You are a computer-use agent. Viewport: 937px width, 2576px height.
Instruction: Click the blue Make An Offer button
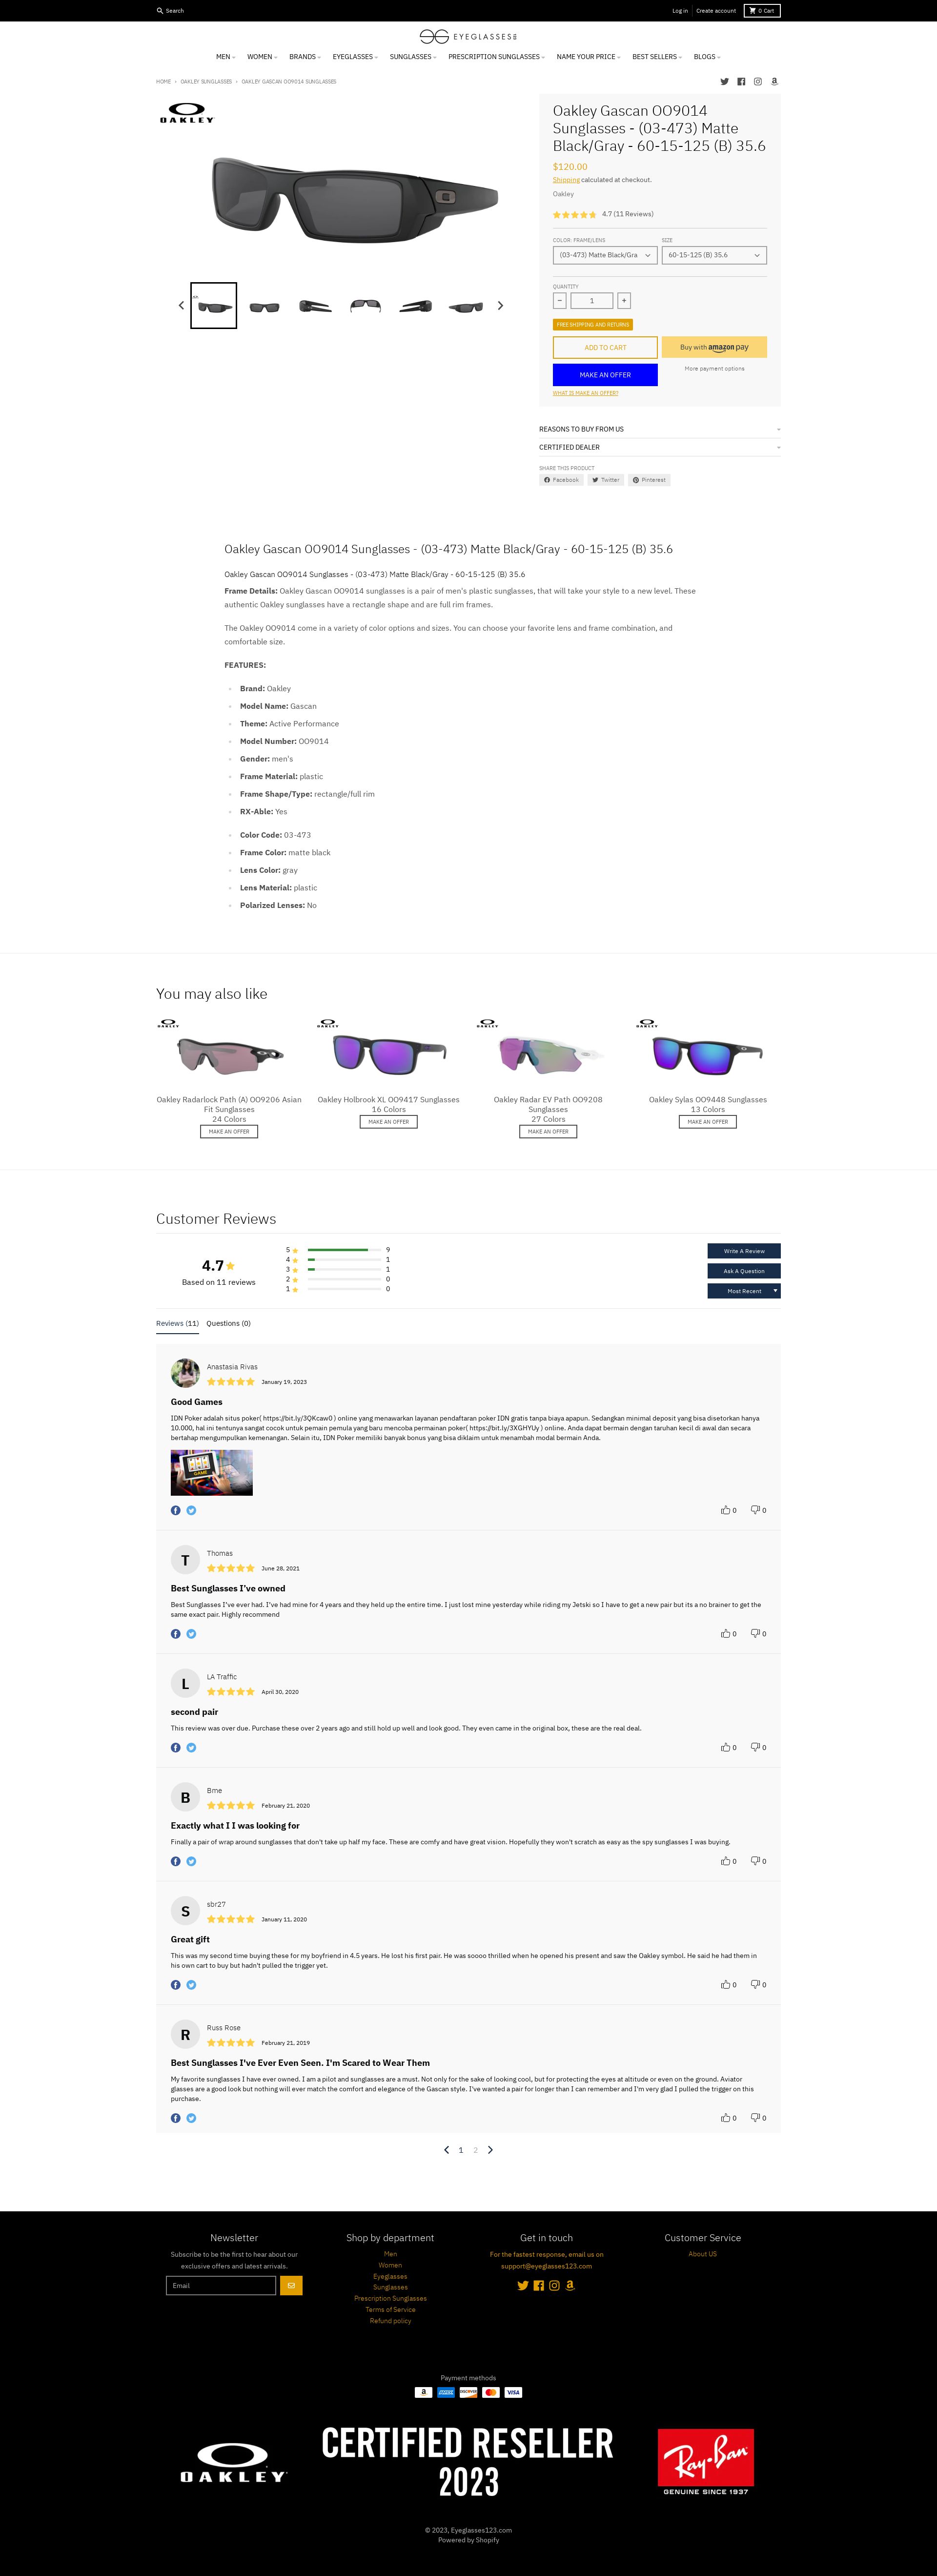tap(605, 375)
